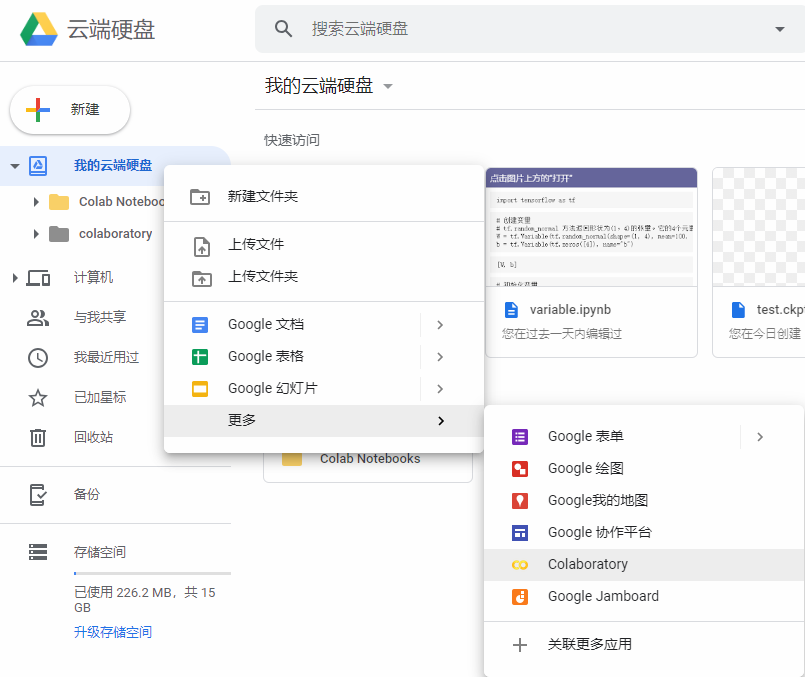Open the 我的云端硬盘 header dropdown arrow
Viewport: 805px width, 677px height.
click(388, 86)
